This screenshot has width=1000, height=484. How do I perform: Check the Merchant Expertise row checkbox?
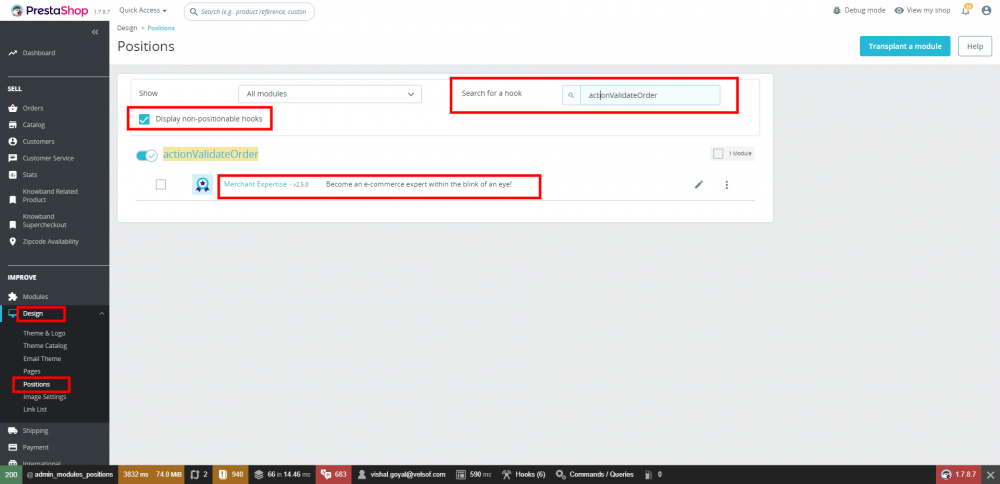point(161,184)
